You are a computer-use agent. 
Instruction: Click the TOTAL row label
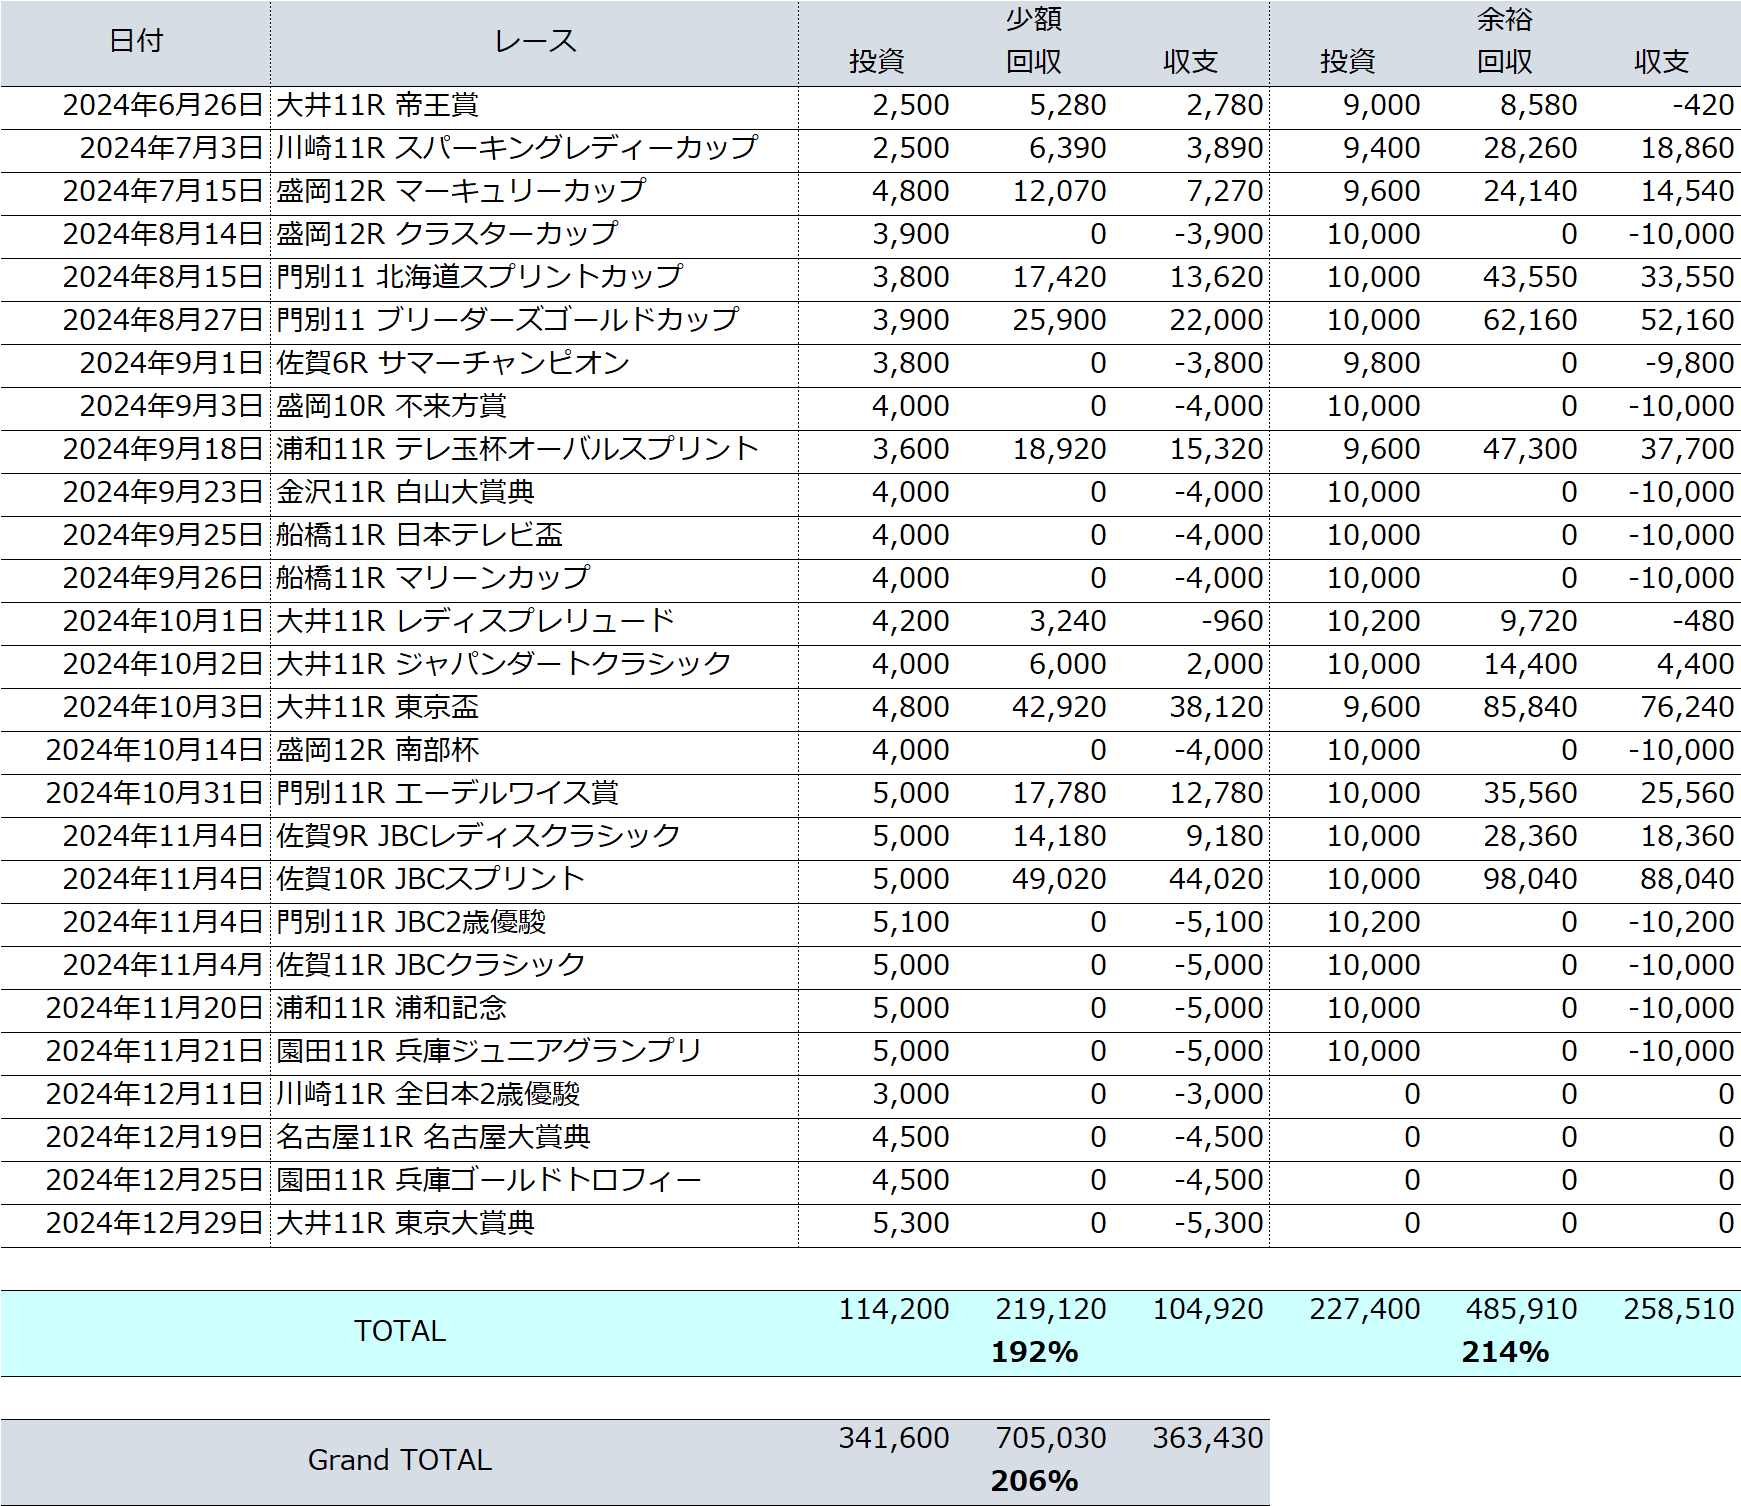[400, 1331]
